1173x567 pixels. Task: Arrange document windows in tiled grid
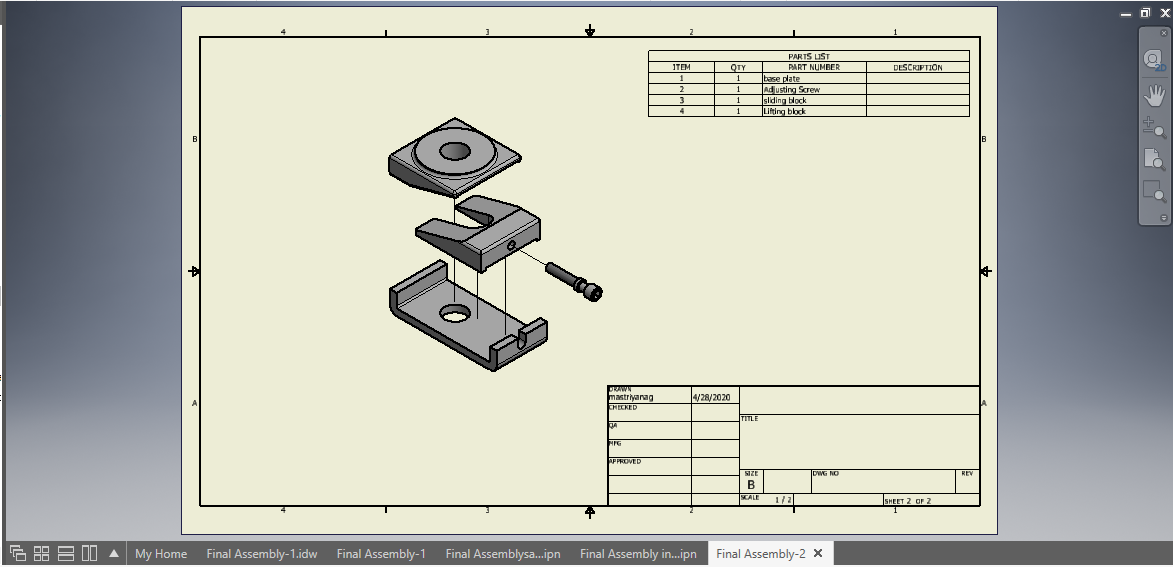point(42,554)
